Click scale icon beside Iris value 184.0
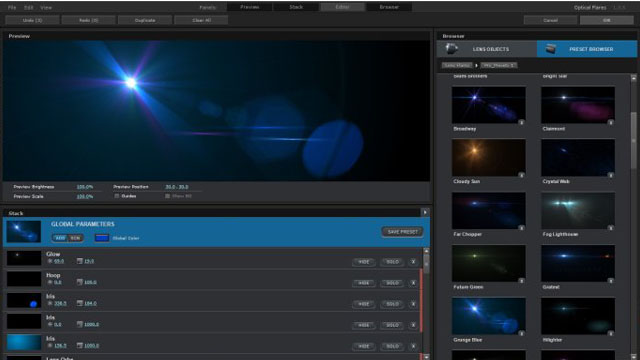The image size is (640, 360). click(x=80, y=303)
